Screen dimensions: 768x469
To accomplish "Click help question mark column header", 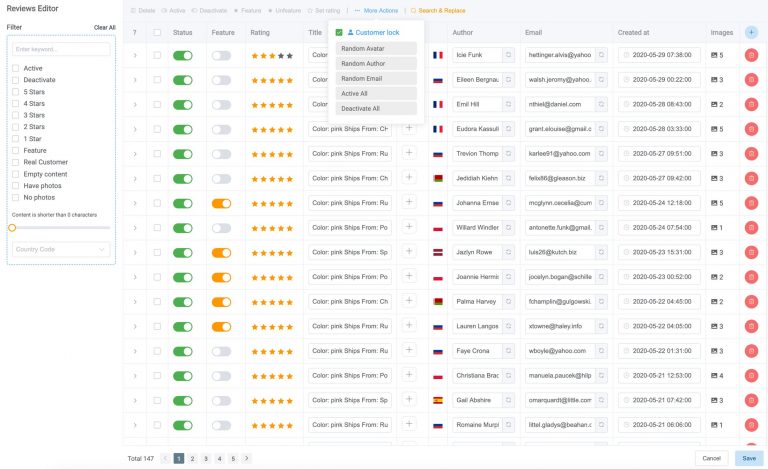I will [135, 33].
